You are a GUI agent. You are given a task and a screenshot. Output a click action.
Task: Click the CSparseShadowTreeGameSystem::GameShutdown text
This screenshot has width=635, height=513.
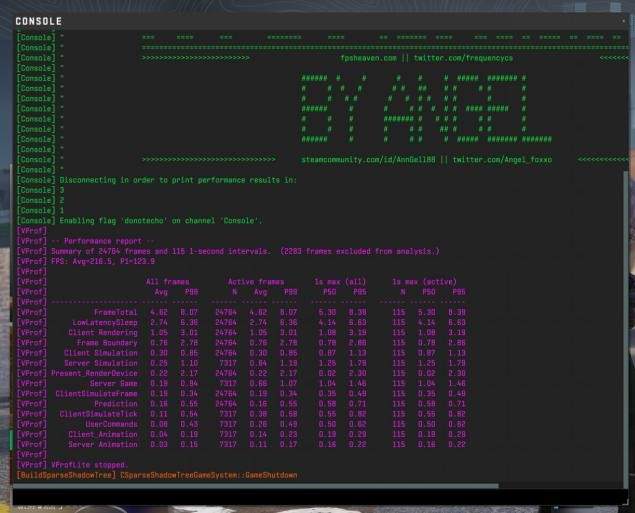click(209, 475)
